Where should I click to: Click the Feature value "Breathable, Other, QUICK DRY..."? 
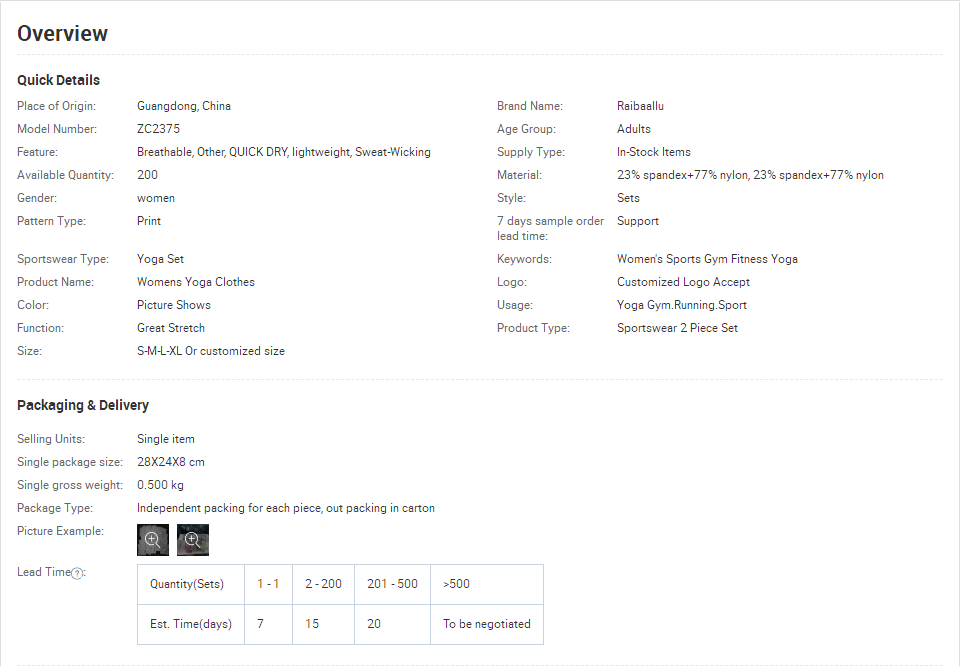click(x=283, y=152)
